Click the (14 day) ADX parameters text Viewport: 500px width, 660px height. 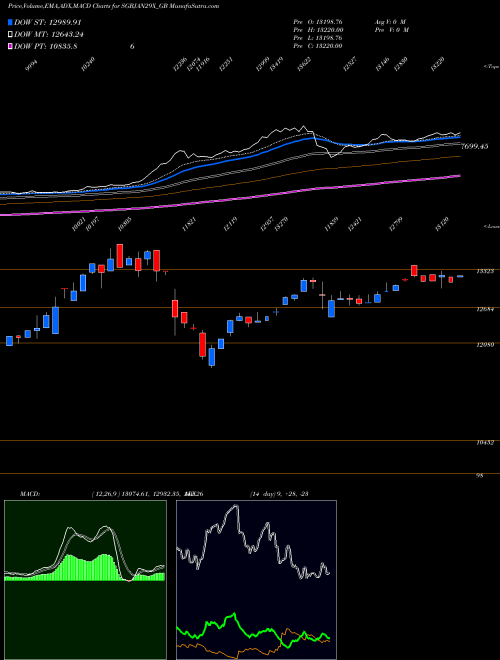pos(265,494)
